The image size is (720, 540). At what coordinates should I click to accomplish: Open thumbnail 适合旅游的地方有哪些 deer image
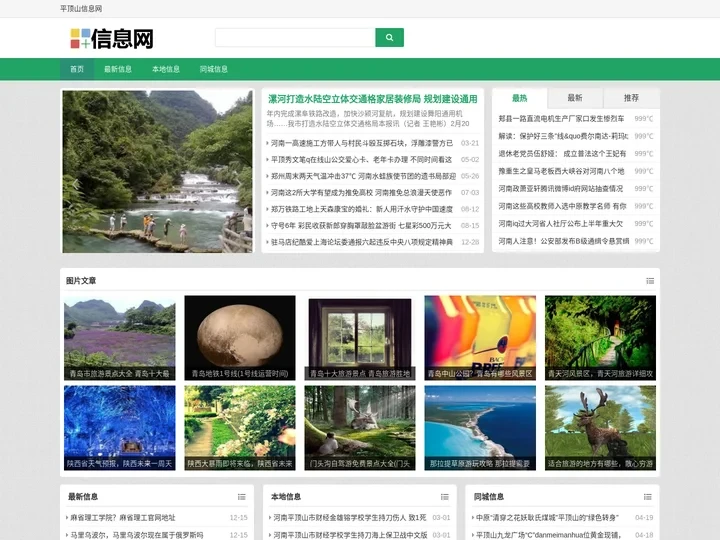tap(600, 428)
